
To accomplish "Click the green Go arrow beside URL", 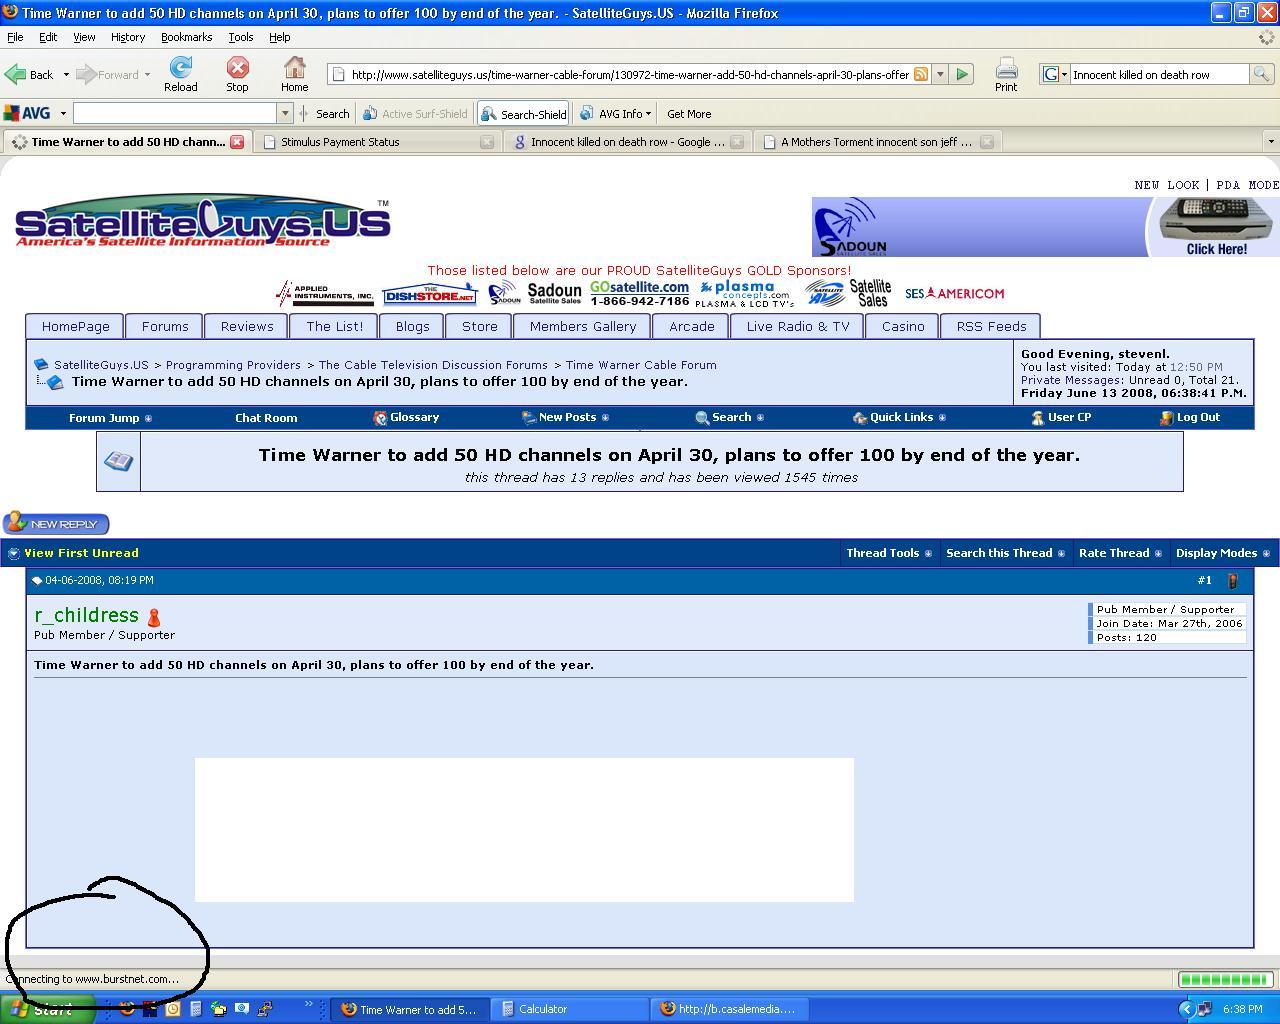I will pos(962,74).
